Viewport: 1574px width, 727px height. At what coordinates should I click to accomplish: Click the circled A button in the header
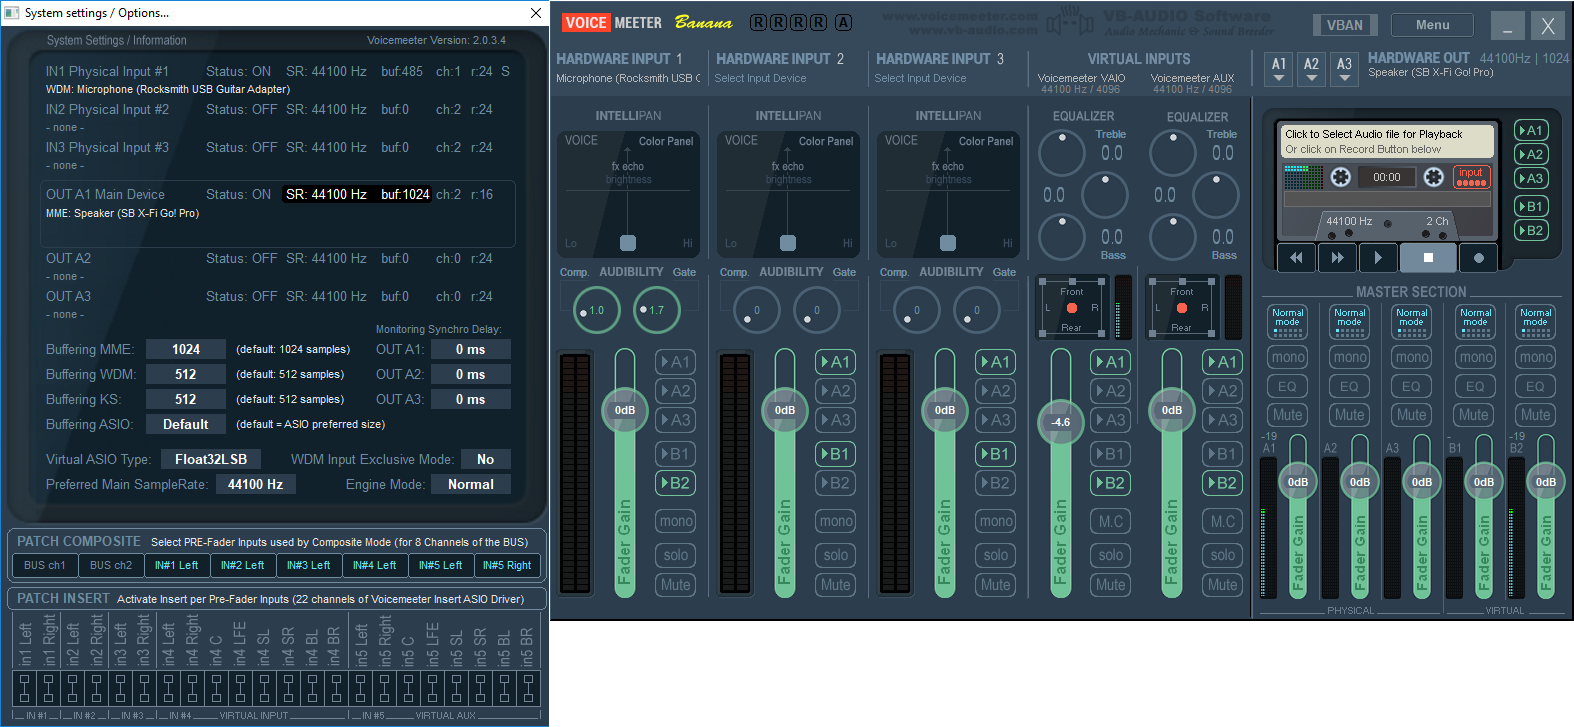(843, 23)
